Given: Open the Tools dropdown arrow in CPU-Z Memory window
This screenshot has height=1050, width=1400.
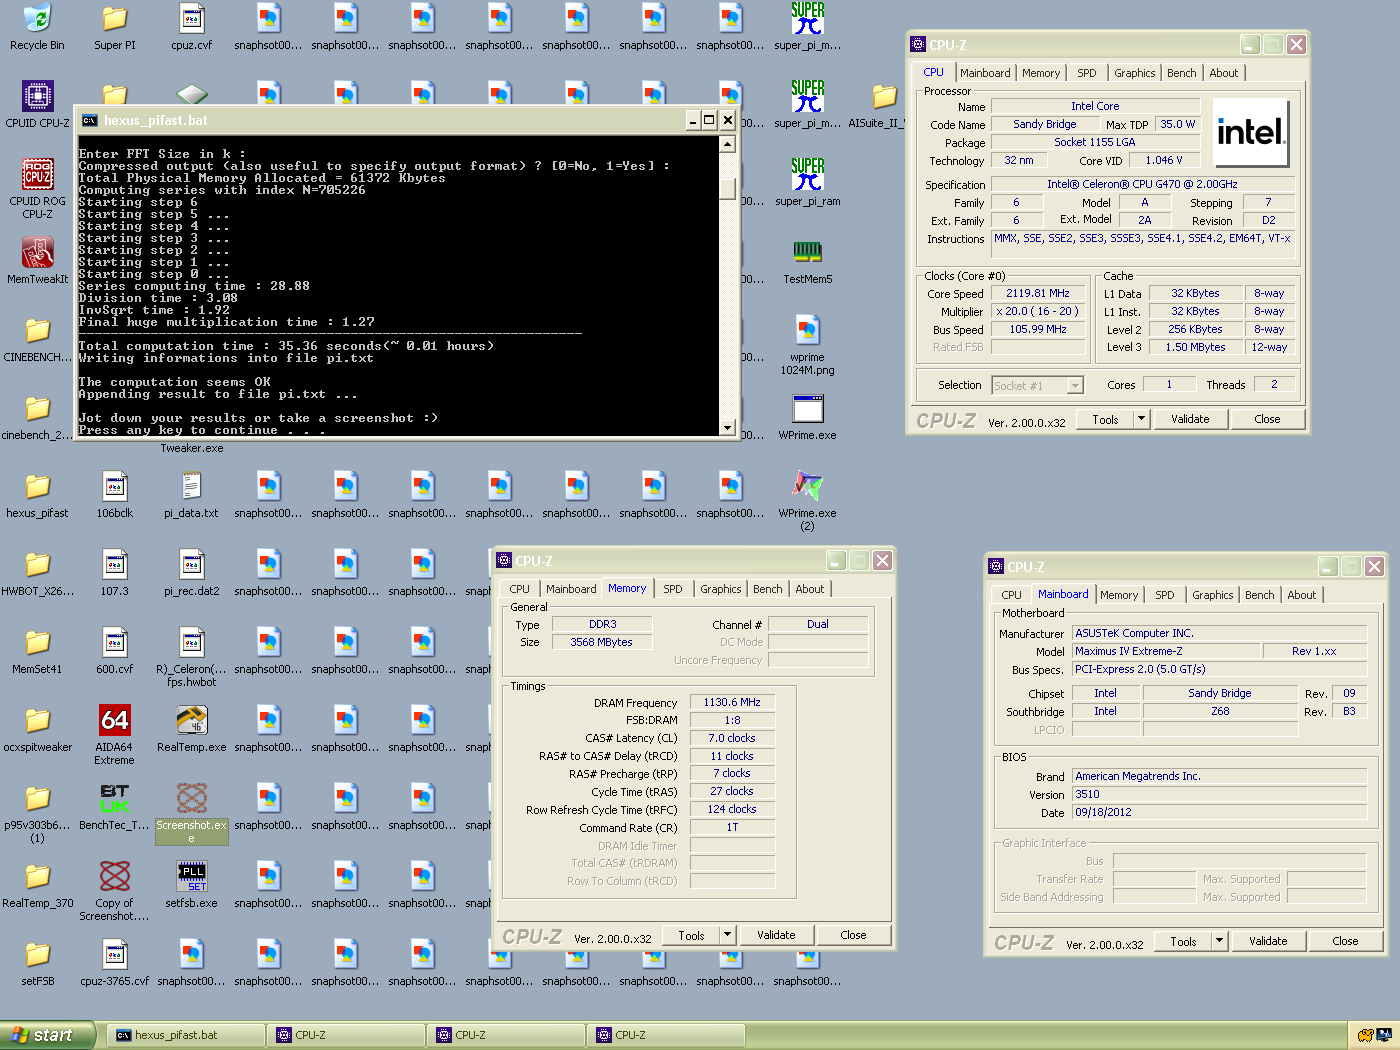Looking at the screenshot, I should [x=728, y=935].
